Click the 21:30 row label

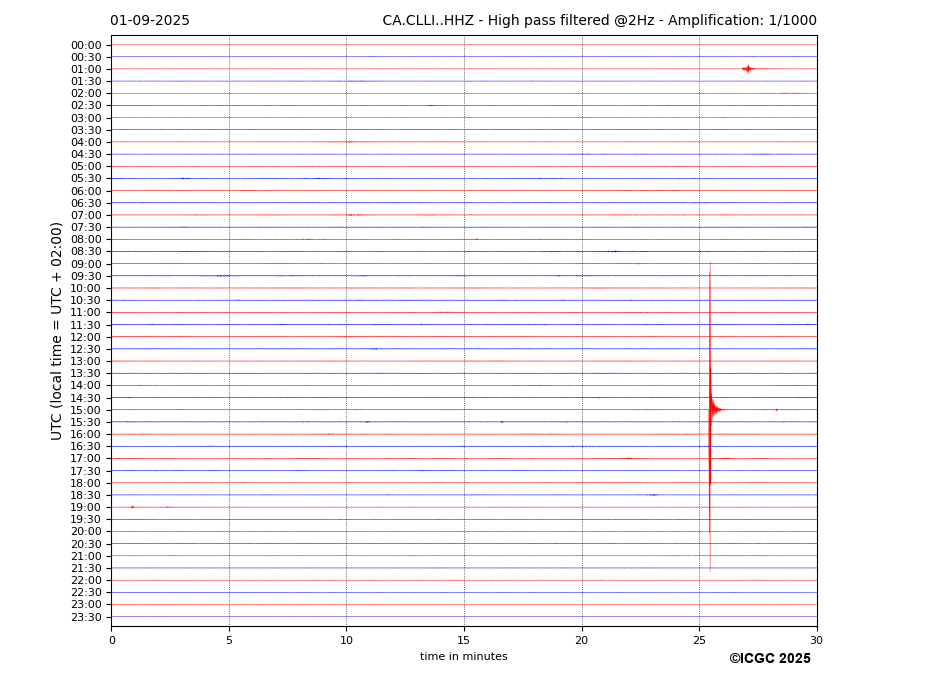(86, 568)
